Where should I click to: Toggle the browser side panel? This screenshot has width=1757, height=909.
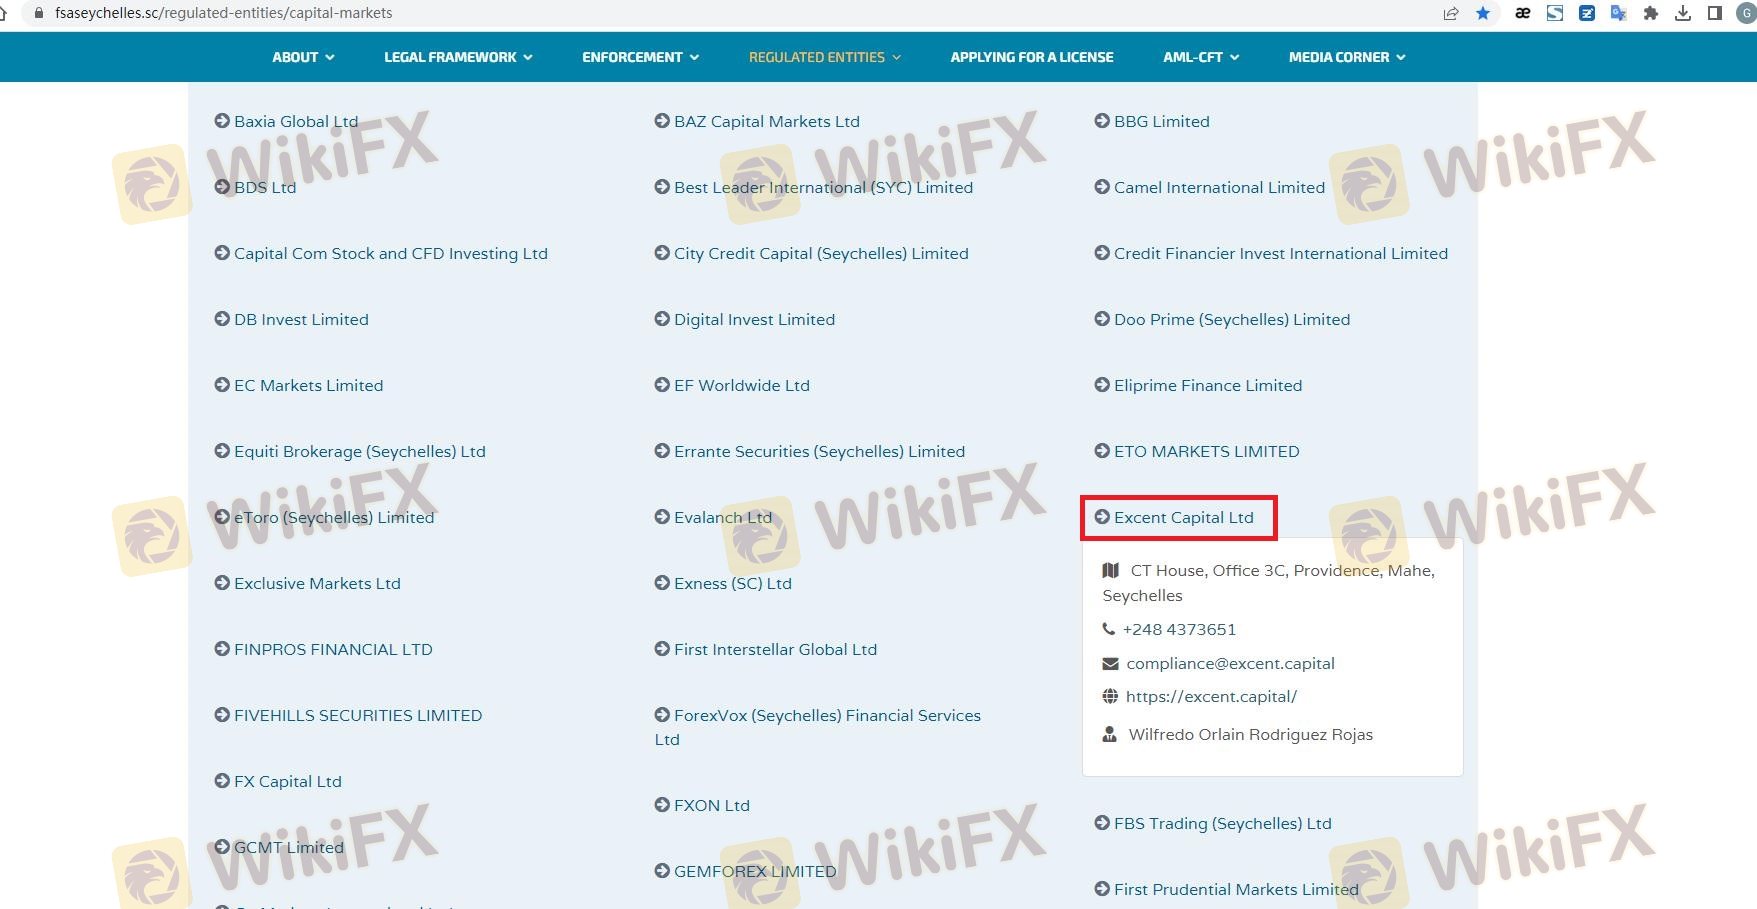click(x=1714, y=13)
